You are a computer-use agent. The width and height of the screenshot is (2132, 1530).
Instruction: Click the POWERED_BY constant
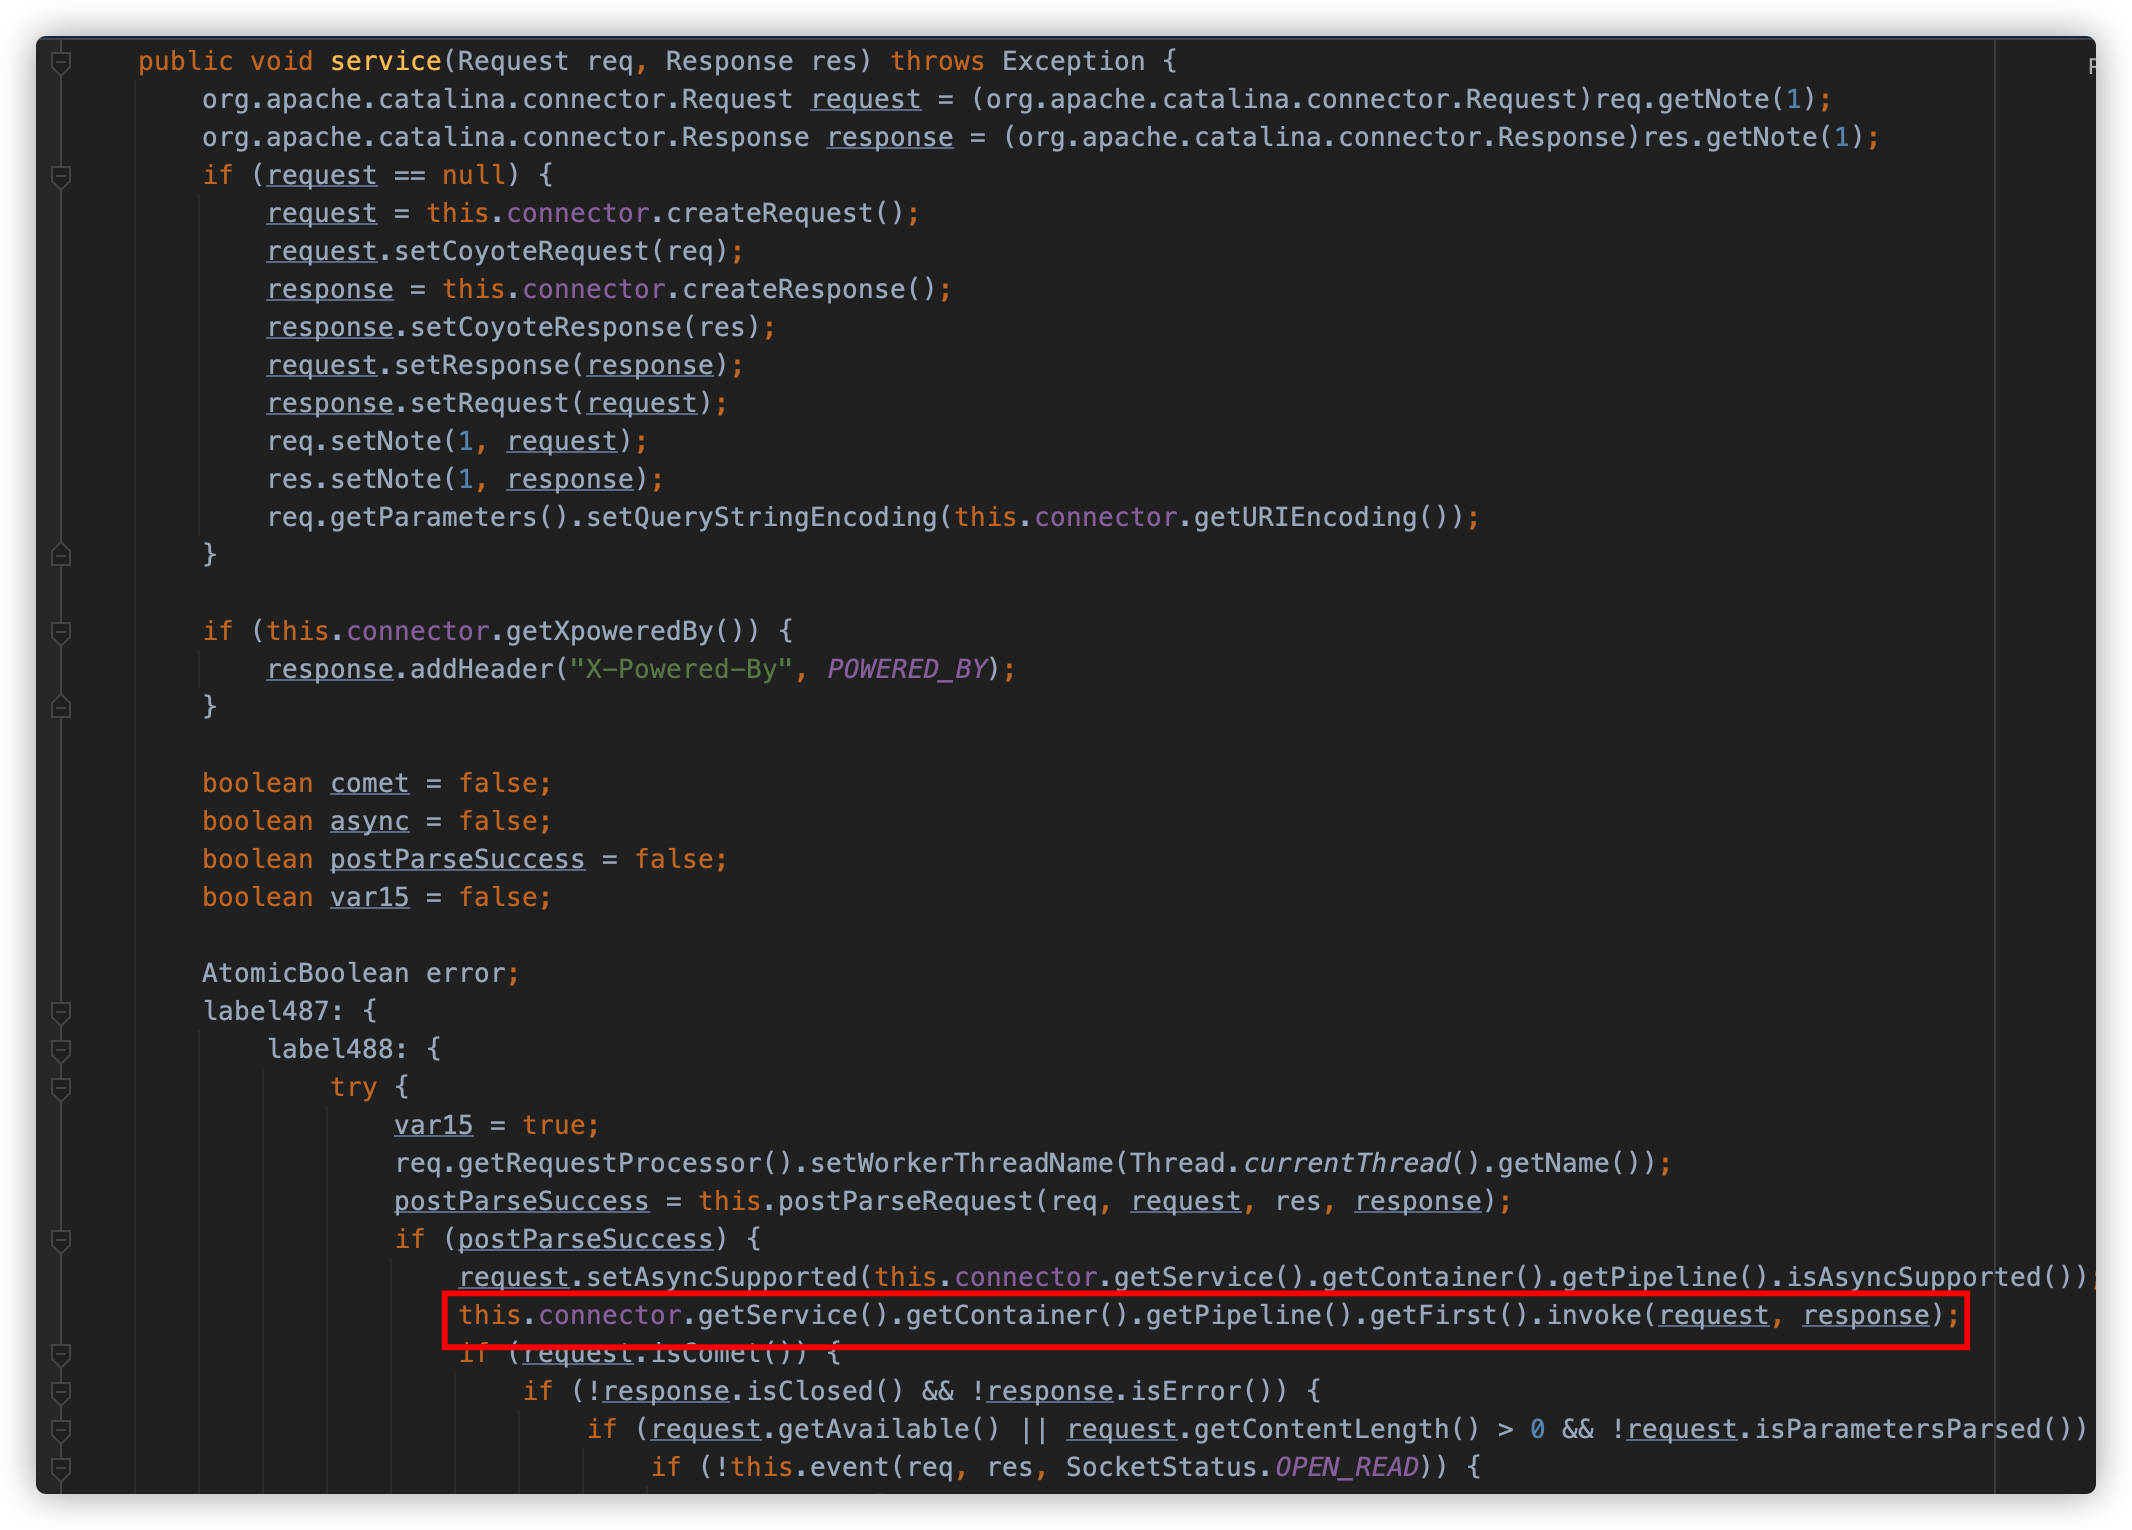907,669
